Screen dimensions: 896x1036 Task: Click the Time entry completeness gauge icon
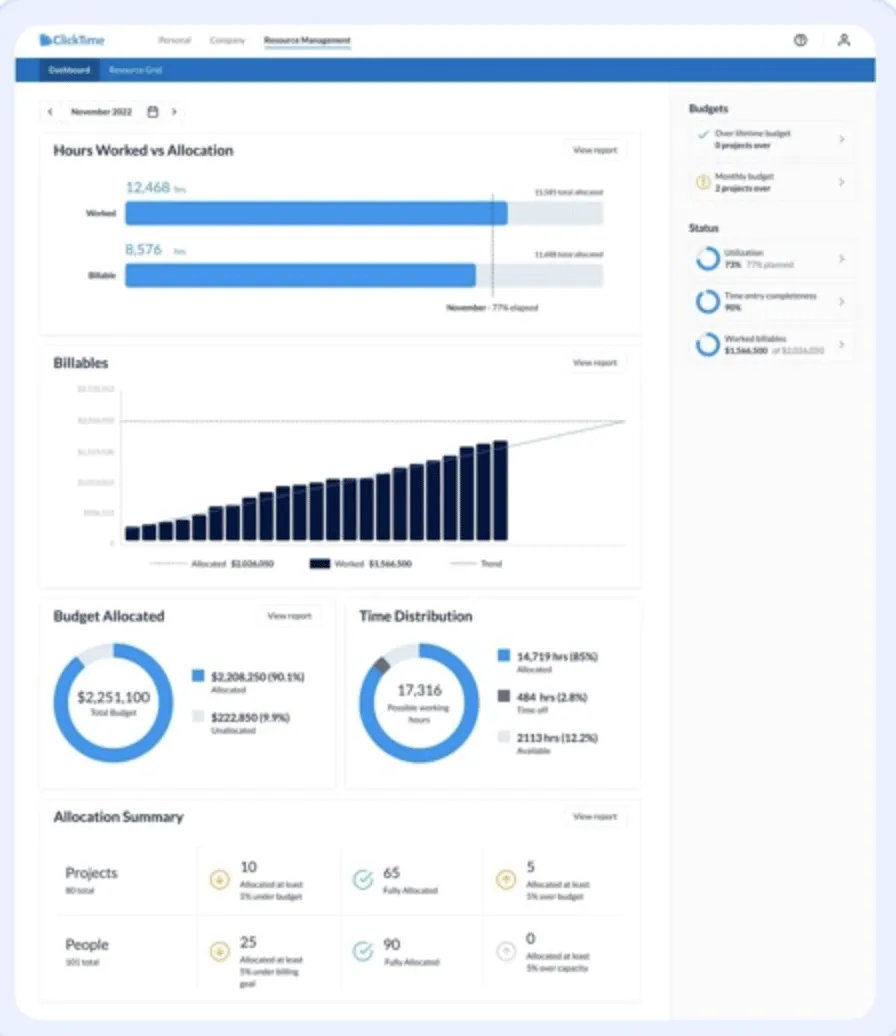click(x=706, y=301)
